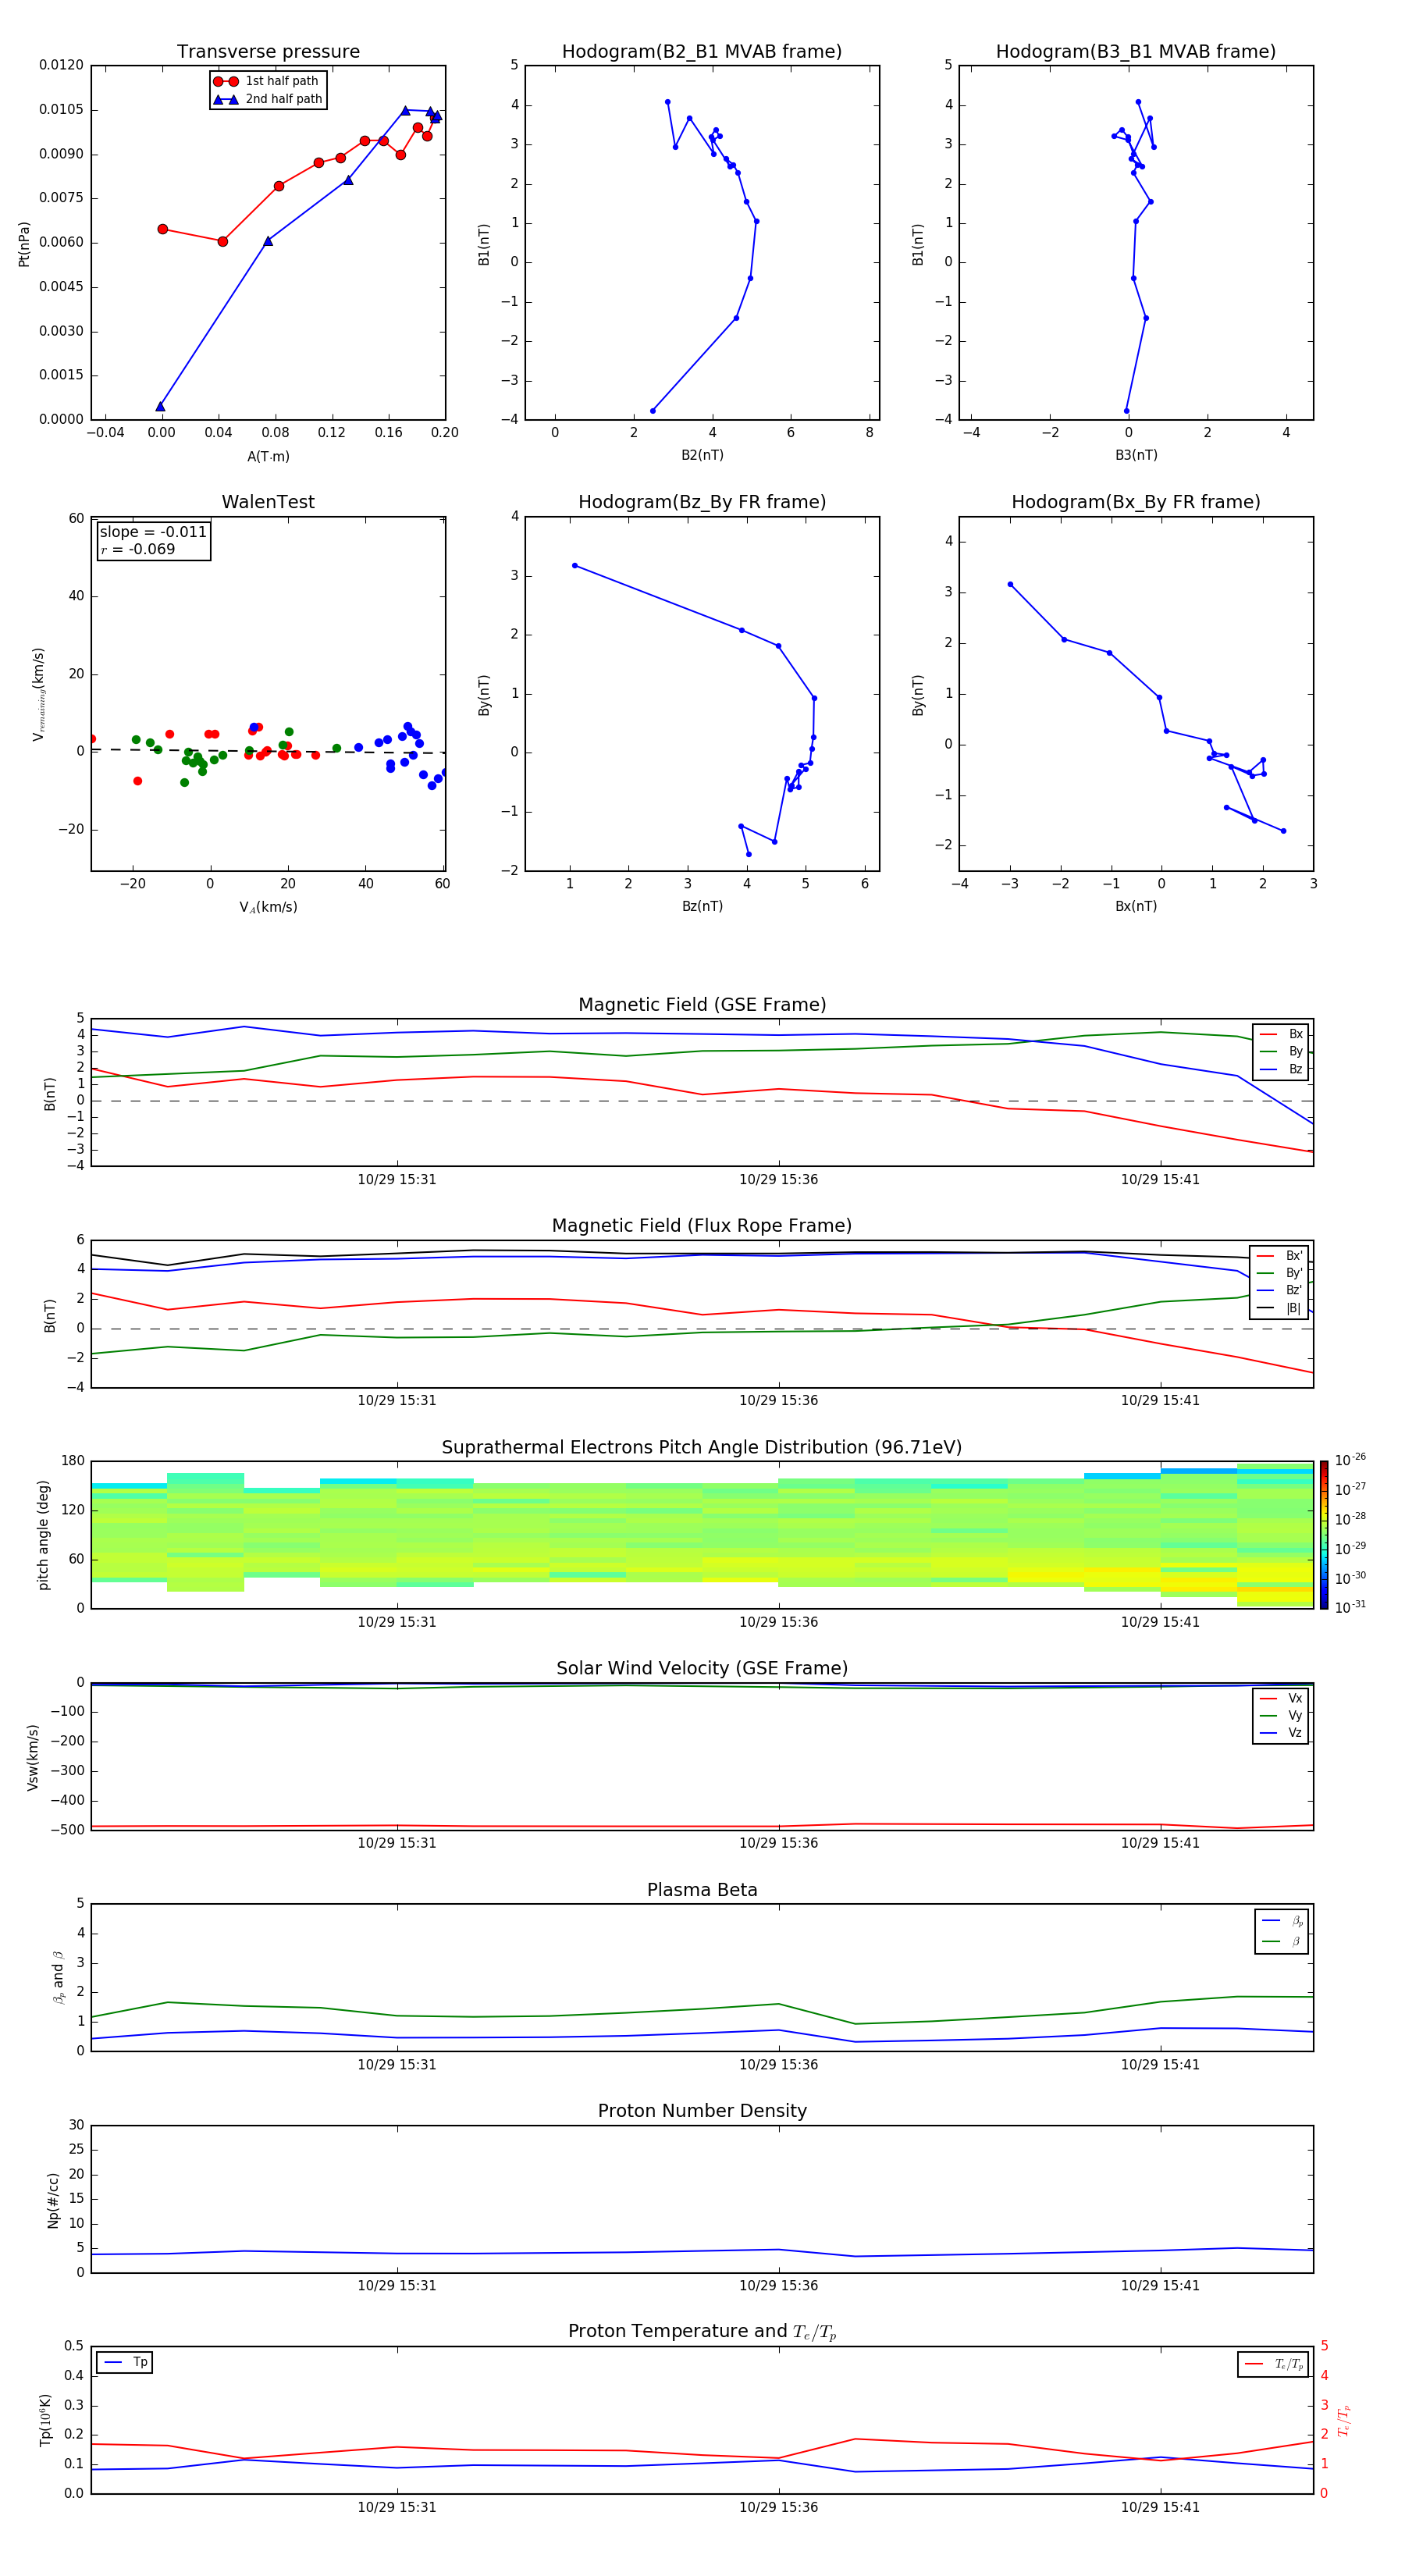Click the '10^-26' colorbar tick label
This screenshot has height=2576, width=1405.
point(1350,1460)
